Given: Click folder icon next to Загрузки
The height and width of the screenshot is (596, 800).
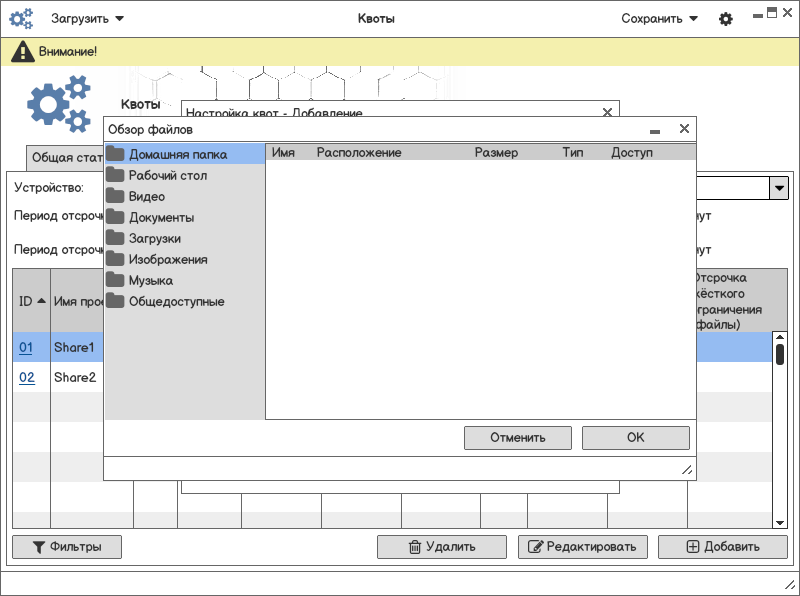Looking at the screenshot, I should (x=115, y=238).
